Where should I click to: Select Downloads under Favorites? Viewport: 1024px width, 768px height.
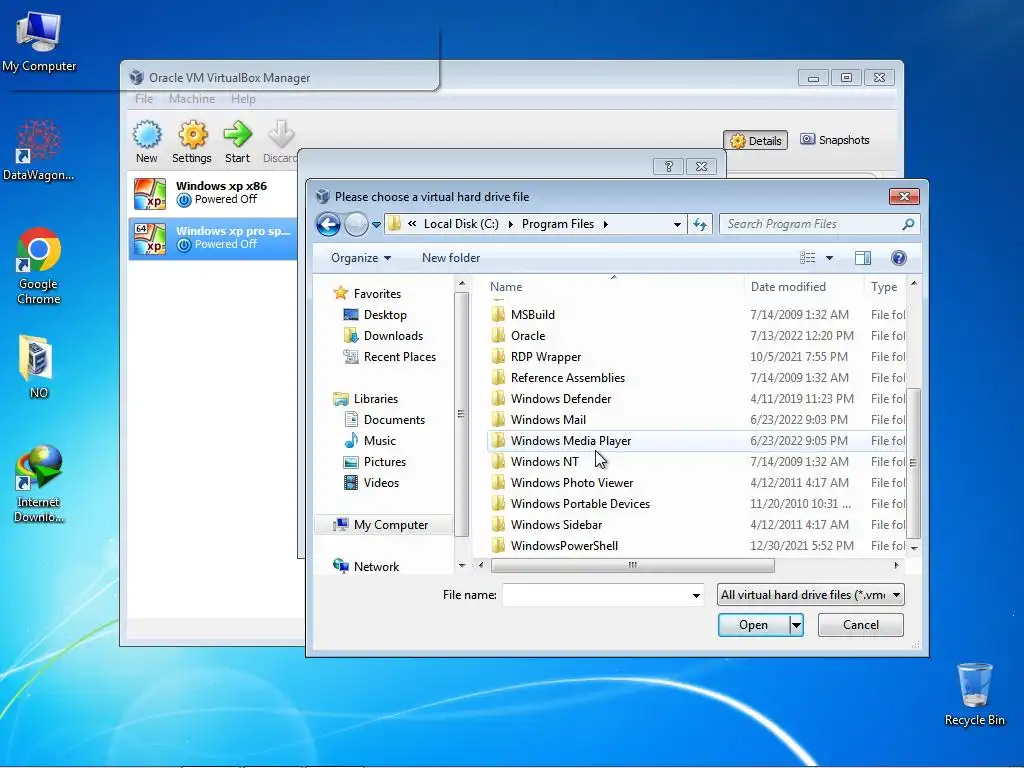(393, 336)
